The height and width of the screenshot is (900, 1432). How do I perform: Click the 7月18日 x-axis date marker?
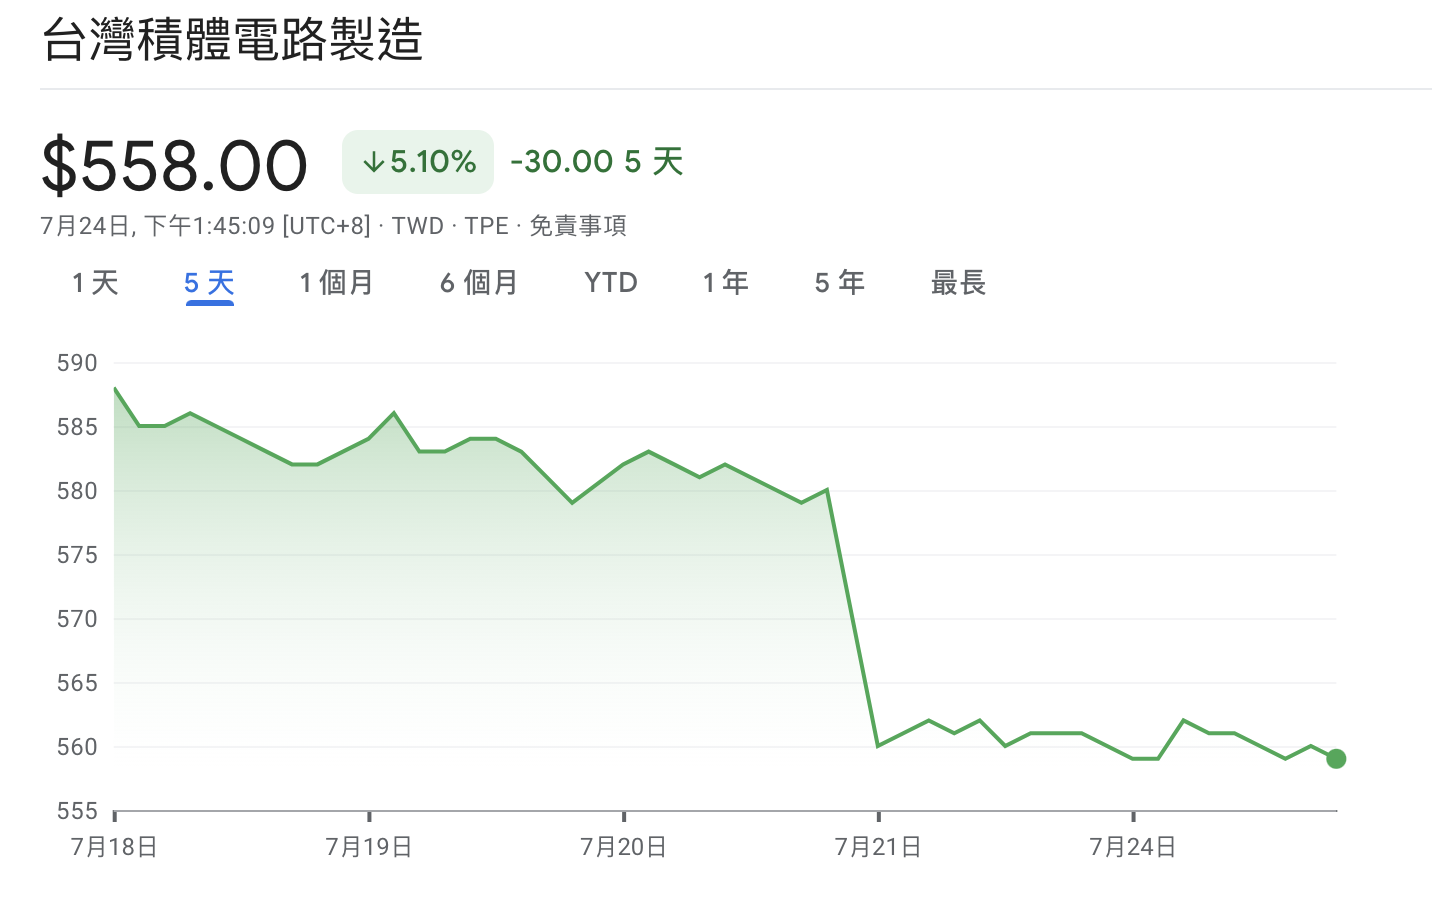(x=114, y=847)
